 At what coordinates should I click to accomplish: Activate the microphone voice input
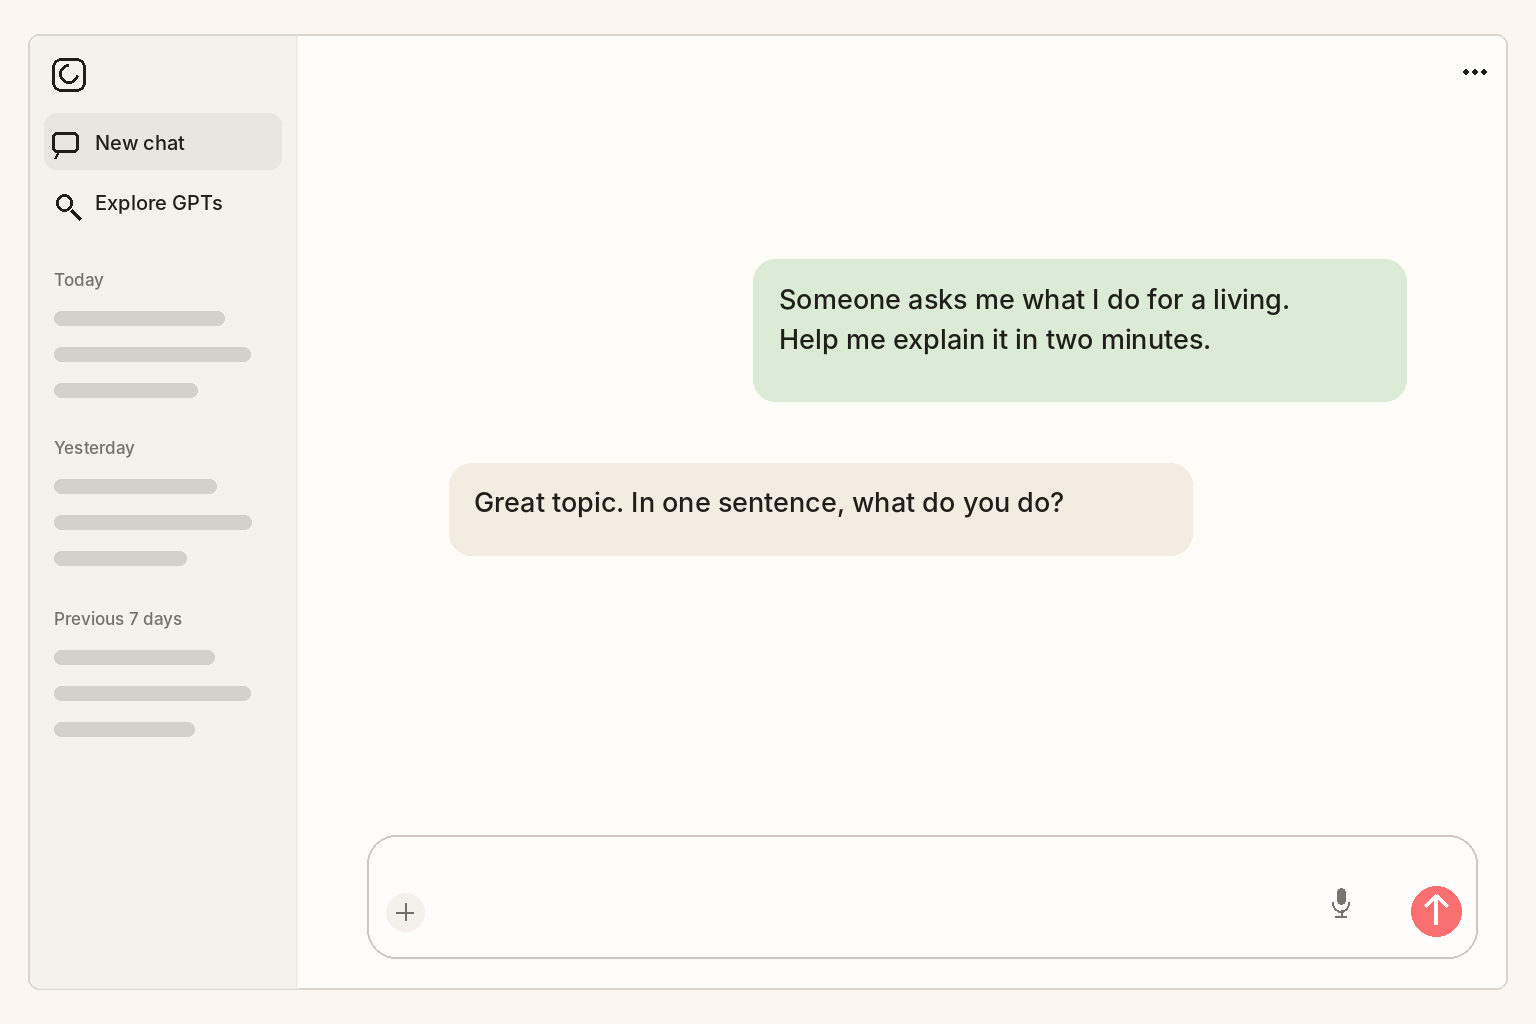pos(1341,903)
